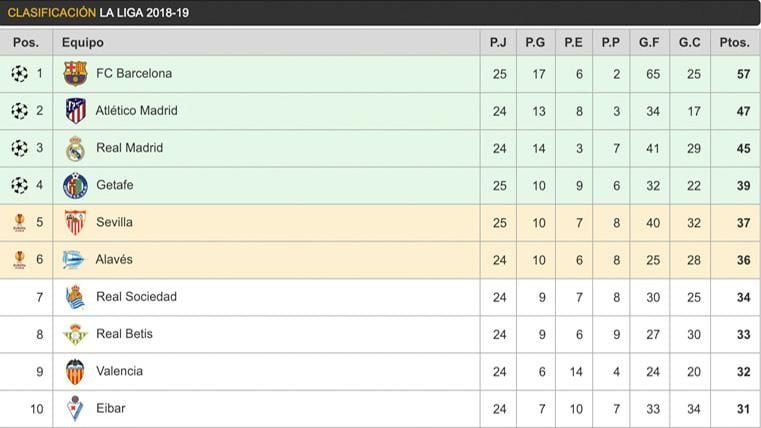
Task: Select the Valencia team row name
Action: tap(119, 371)
